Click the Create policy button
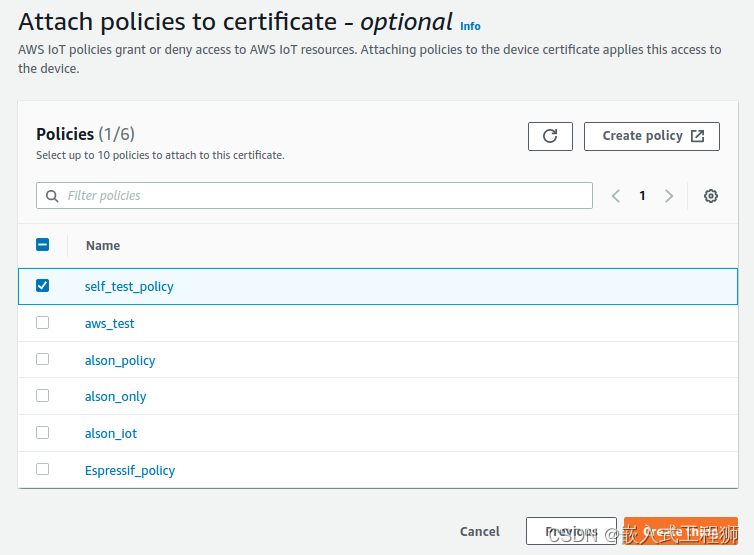Image resolution: width=754 pixels, height=555 pixels. (x=652, y=136)
